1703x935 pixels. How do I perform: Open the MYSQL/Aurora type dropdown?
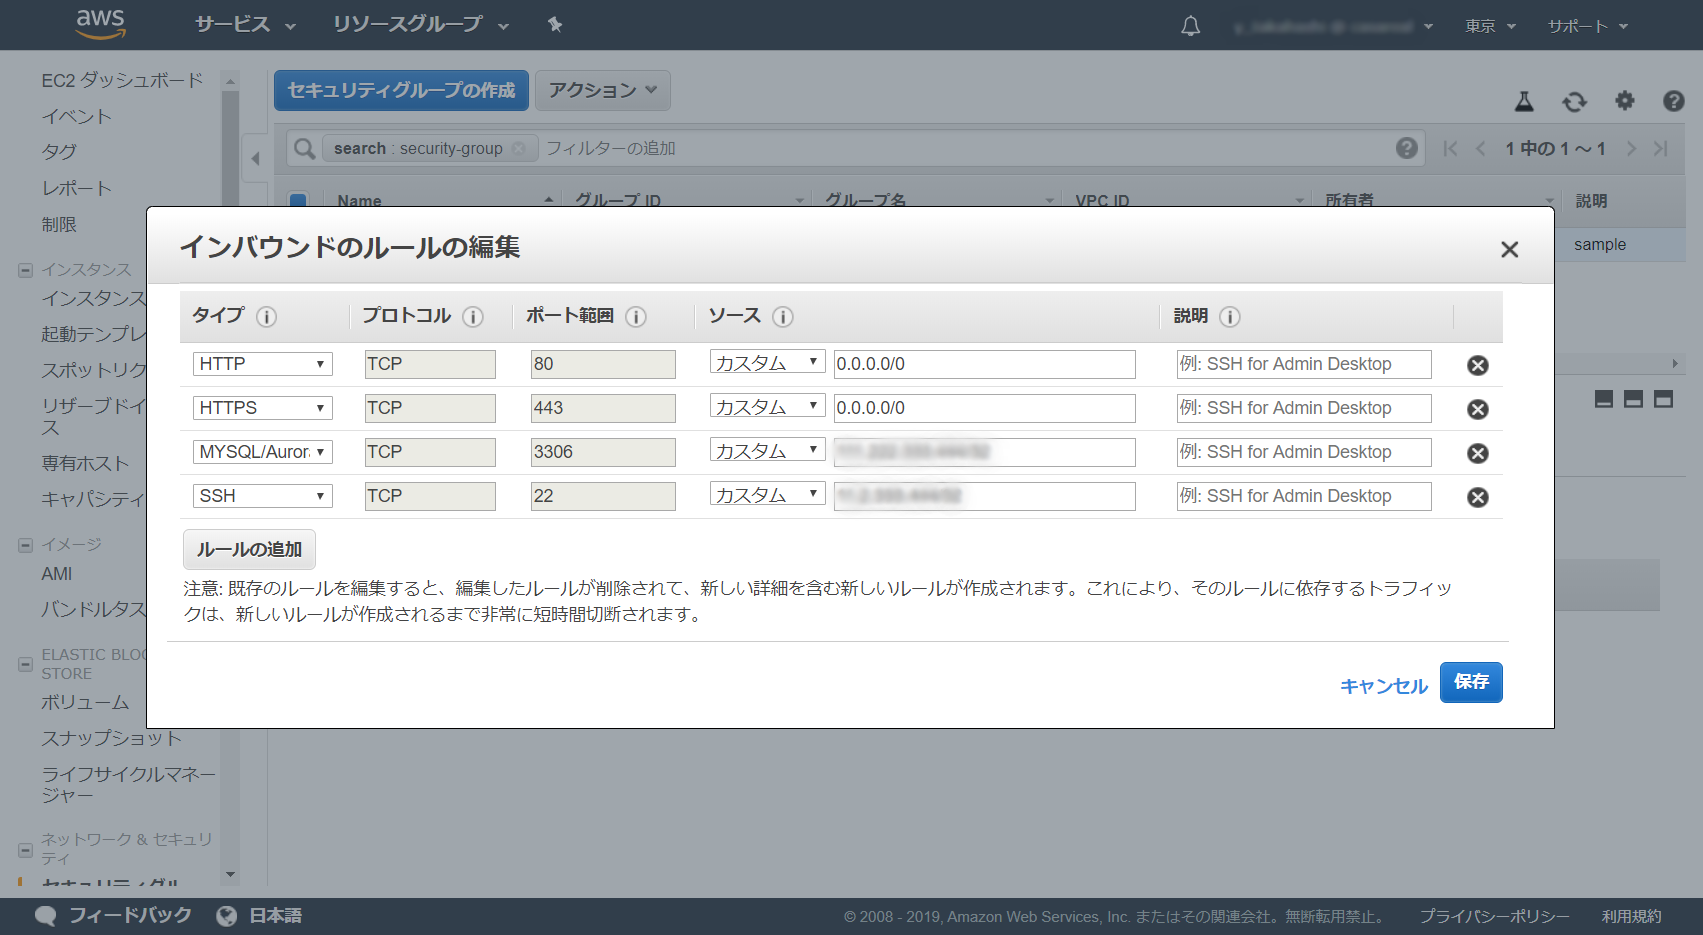coord(263,452)
